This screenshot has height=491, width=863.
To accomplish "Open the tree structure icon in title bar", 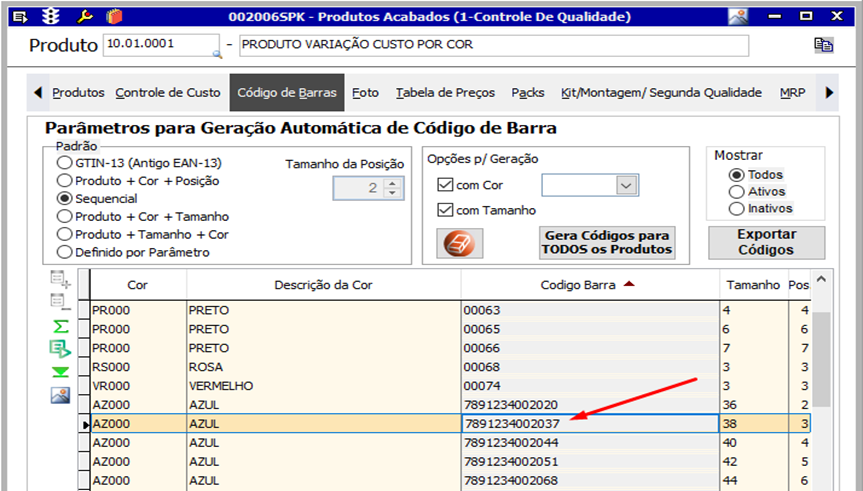I will click(x=51, y=17).
